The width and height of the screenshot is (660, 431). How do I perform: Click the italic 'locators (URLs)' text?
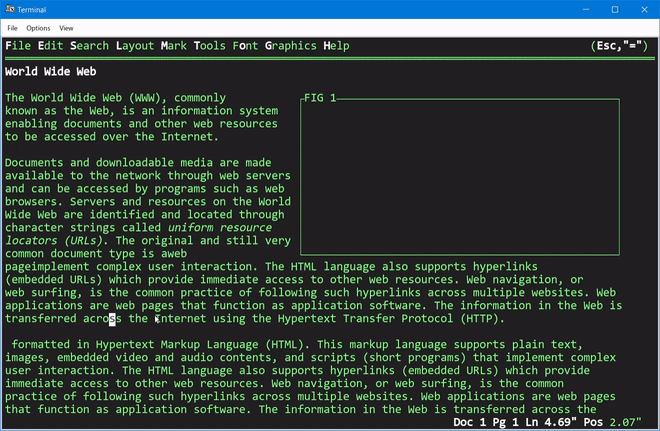point(54,240)
